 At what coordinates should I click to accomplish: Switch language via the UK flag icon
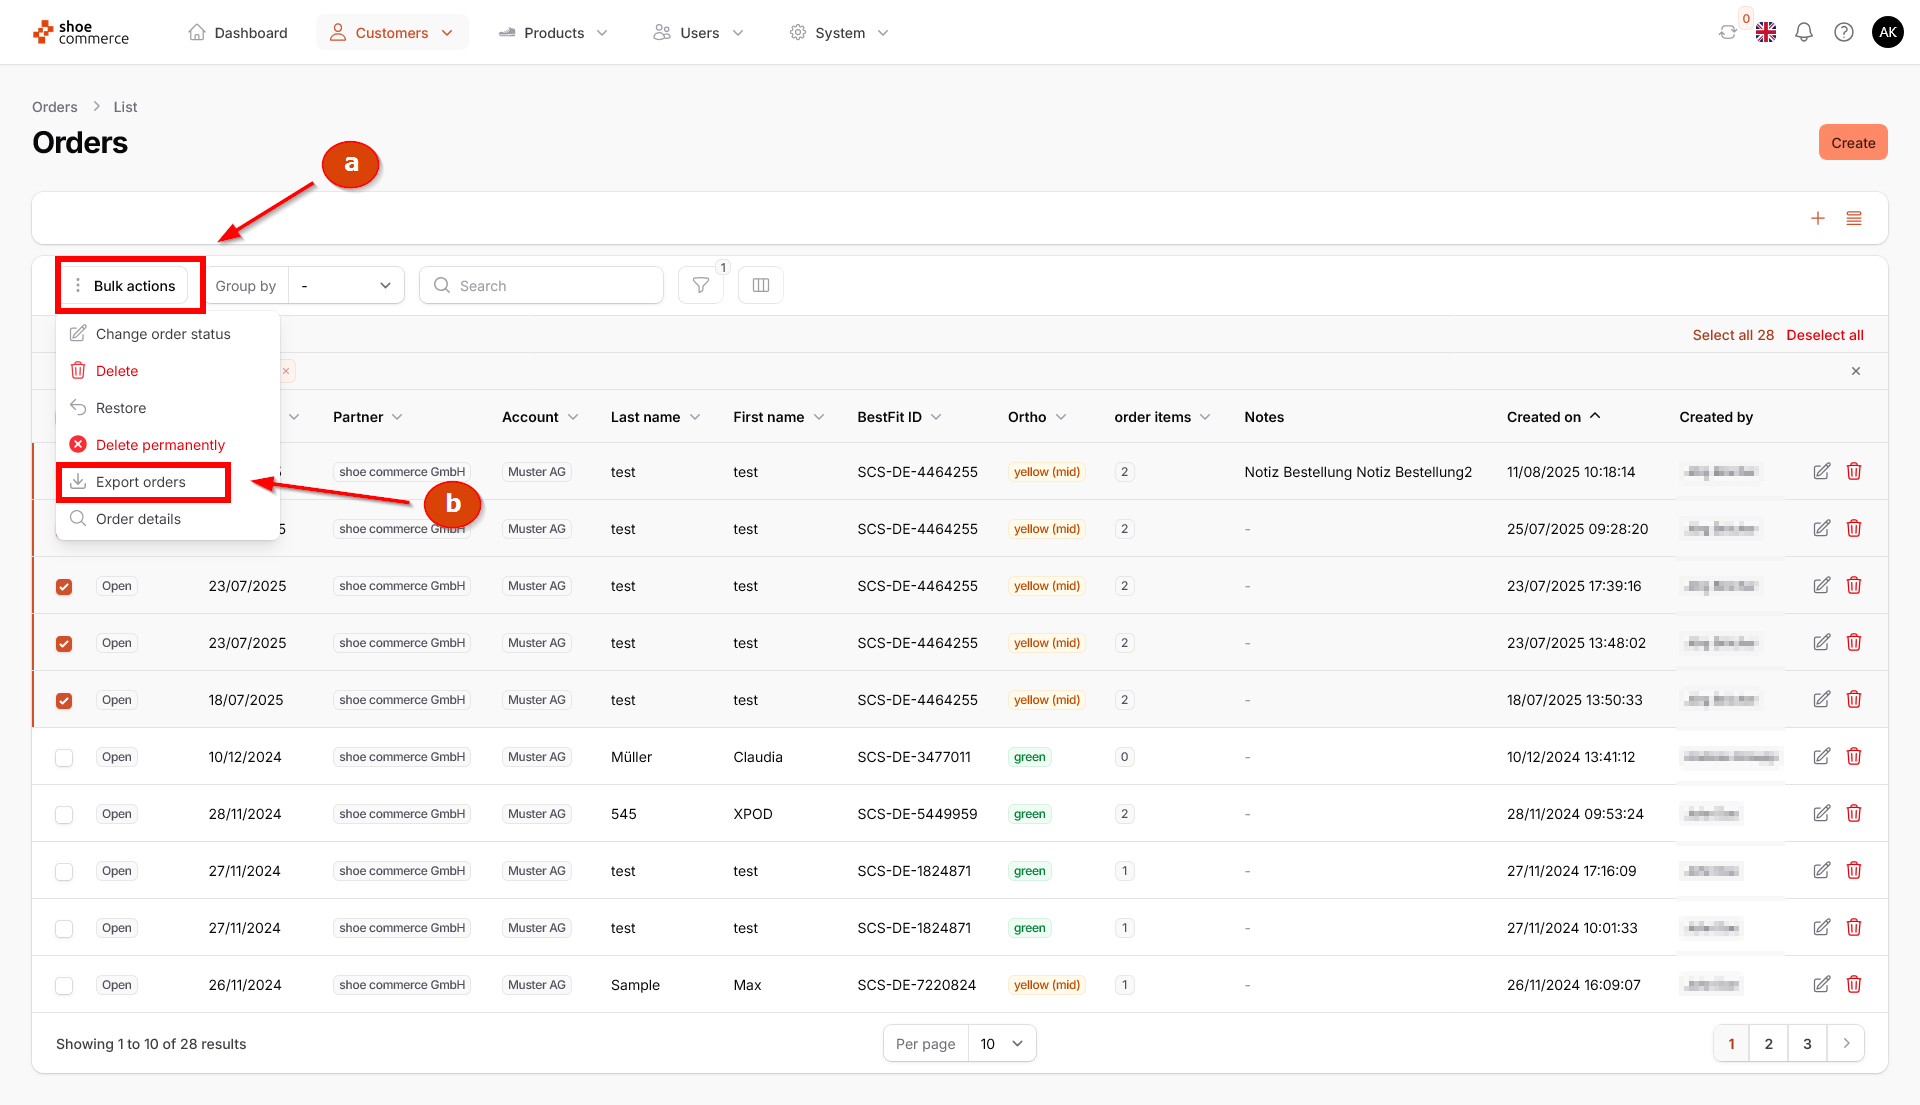[x=1766, y=33]
